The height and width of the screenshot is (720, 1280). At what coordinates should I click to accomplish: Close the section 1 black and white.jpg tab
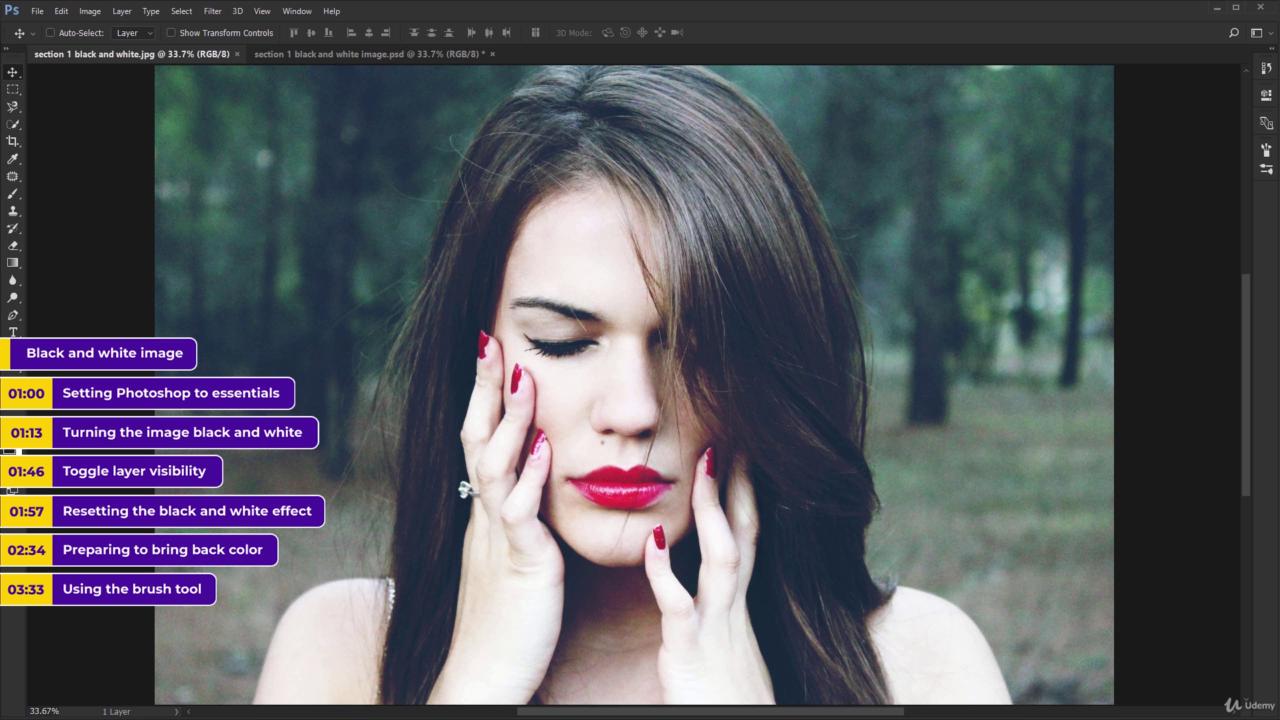tap(237, 54)
